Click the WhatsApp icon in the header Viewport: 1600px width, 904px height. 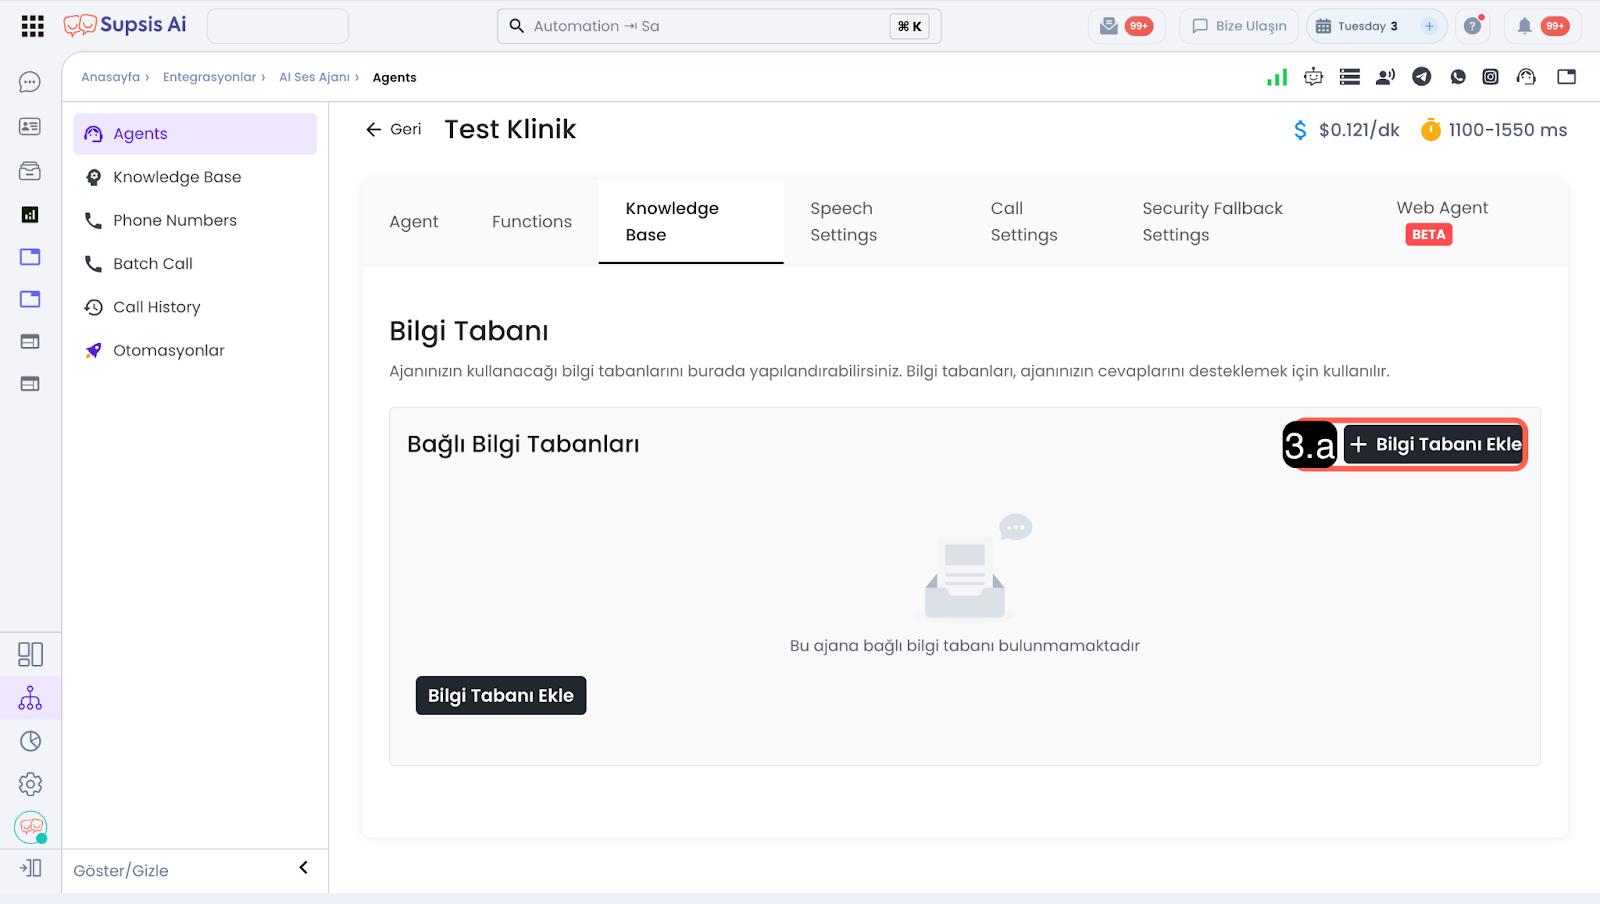(1458, 77)
